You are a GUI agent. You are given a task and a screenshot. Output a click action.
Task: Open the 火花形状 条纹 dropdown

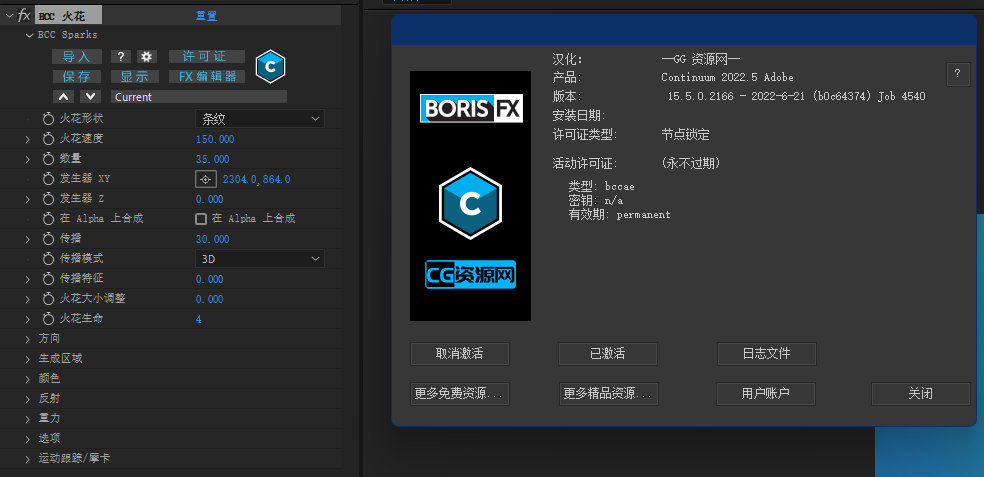click(260, 119)
